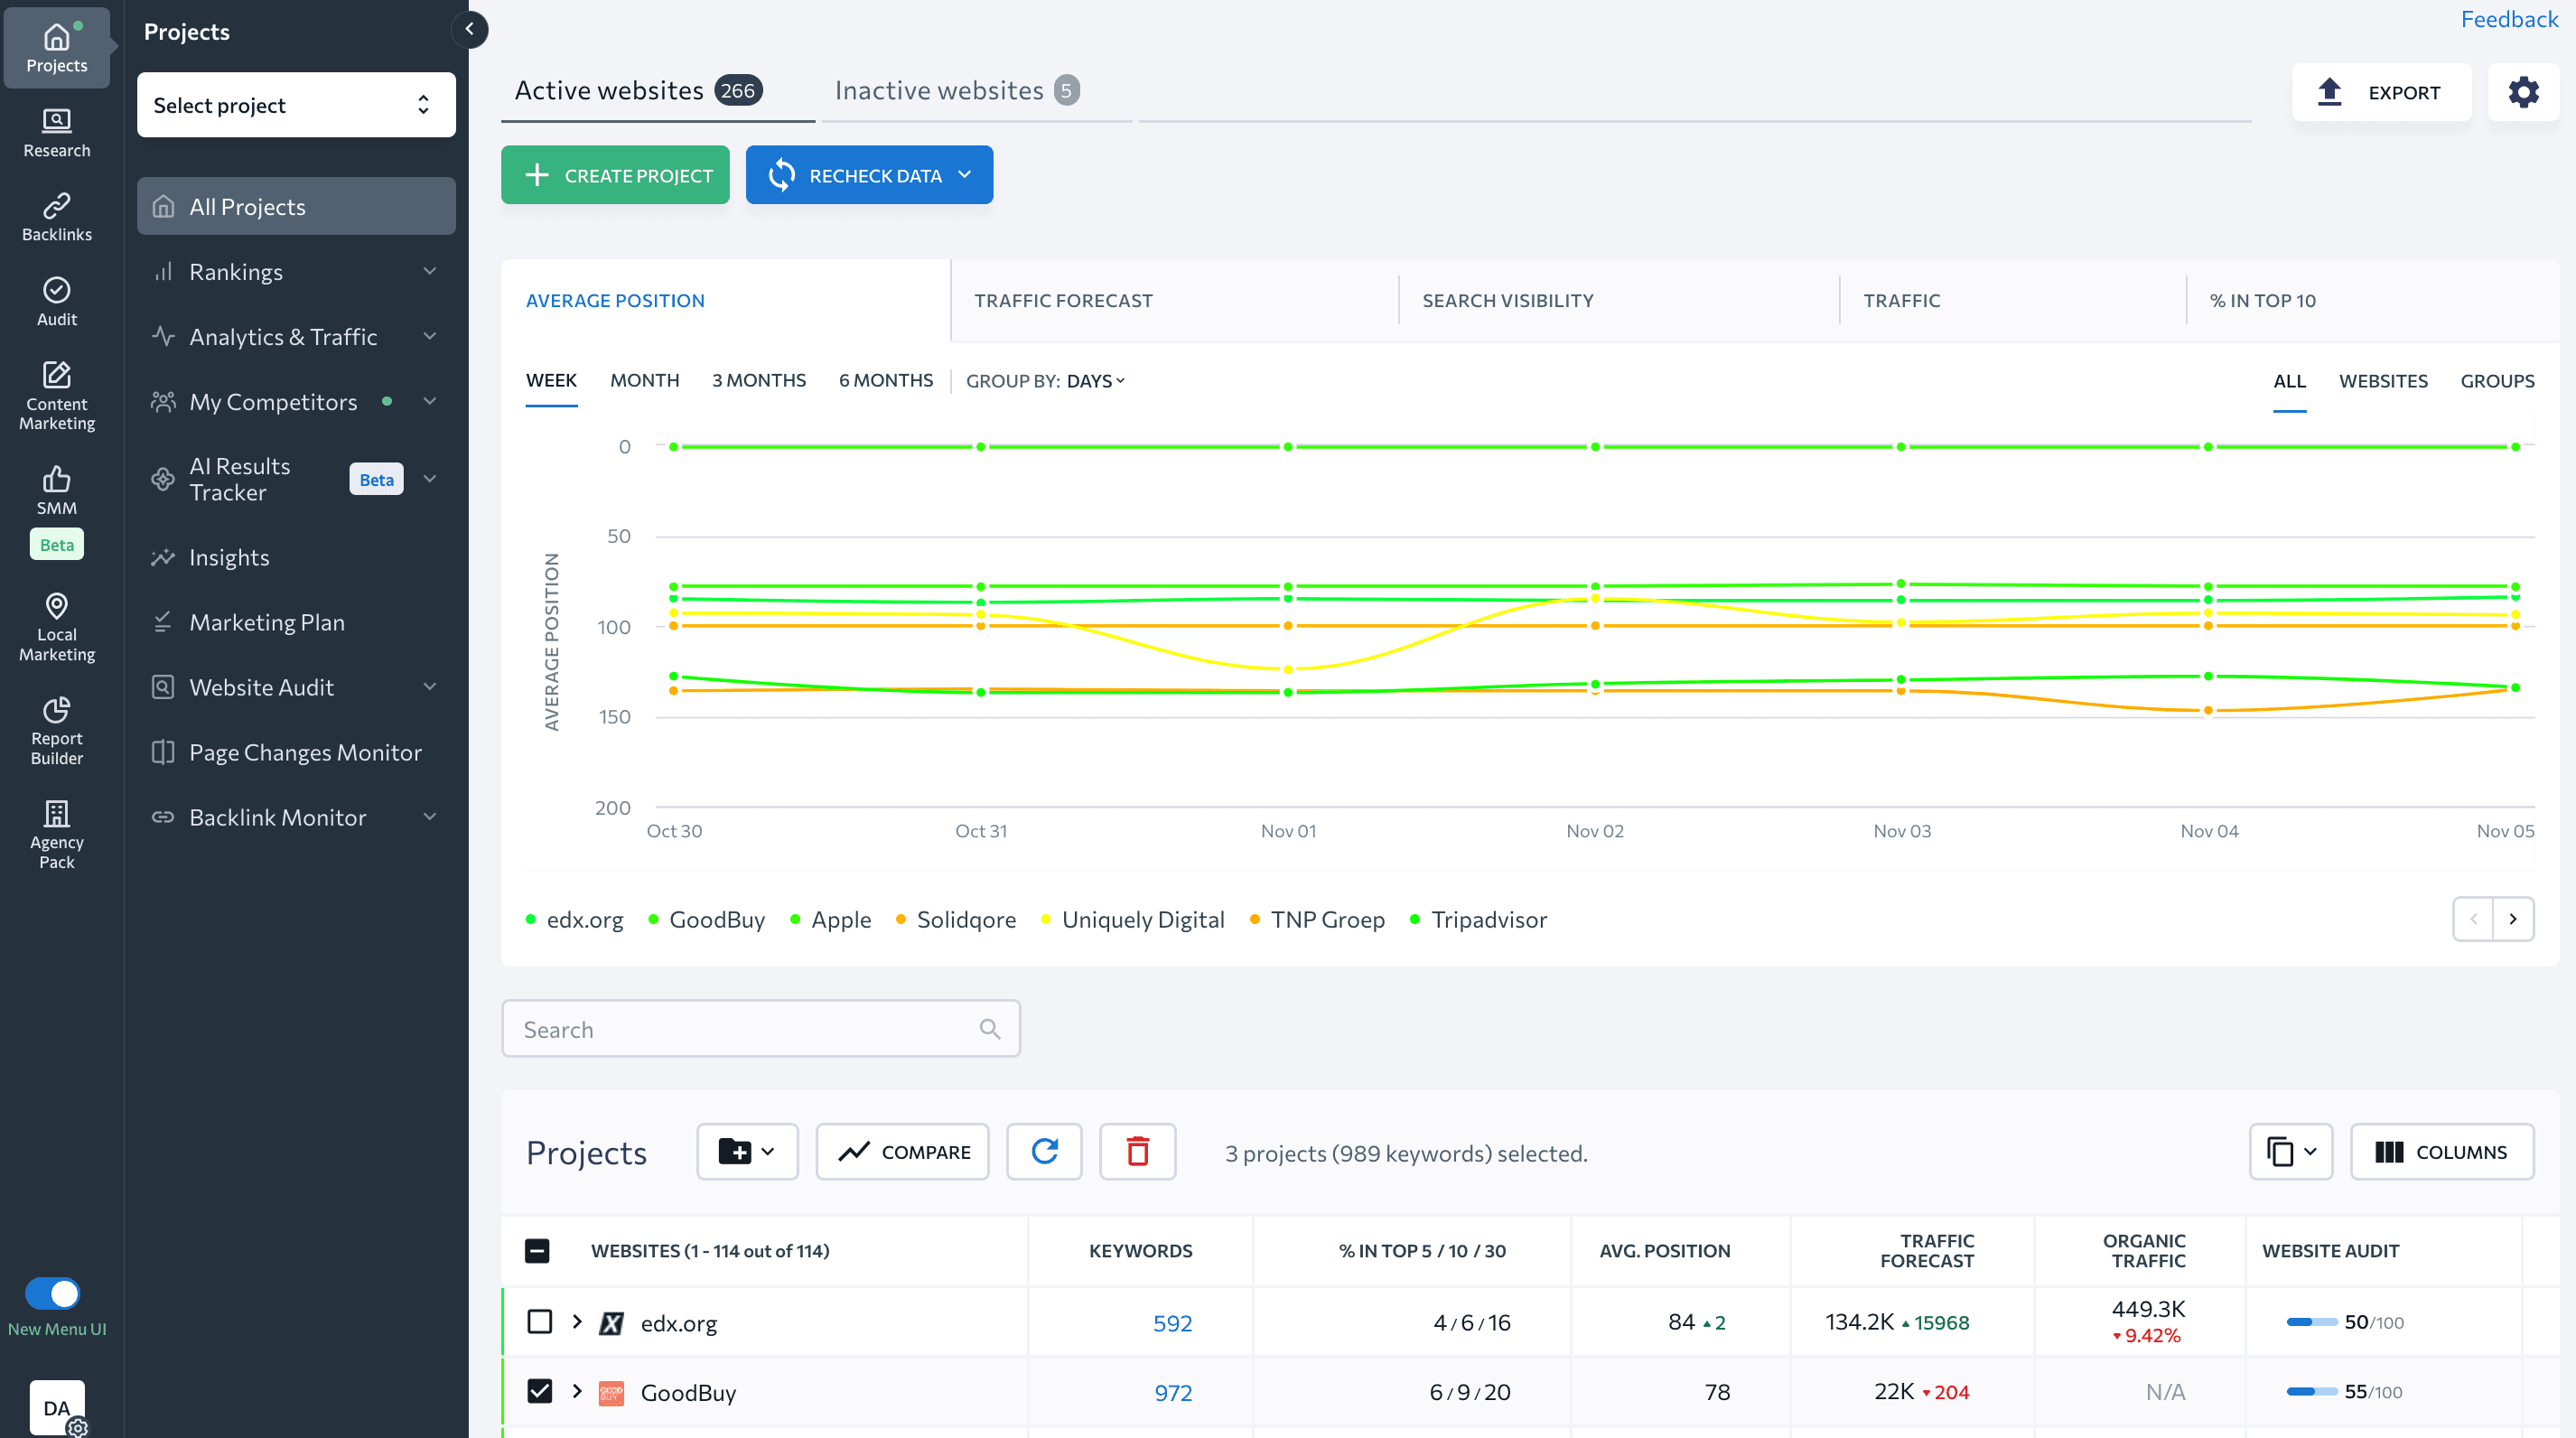The width and height of the screenshot is (2576, 1438).
Task: Toggle the New Menu UI switch
Action: 53,1293
